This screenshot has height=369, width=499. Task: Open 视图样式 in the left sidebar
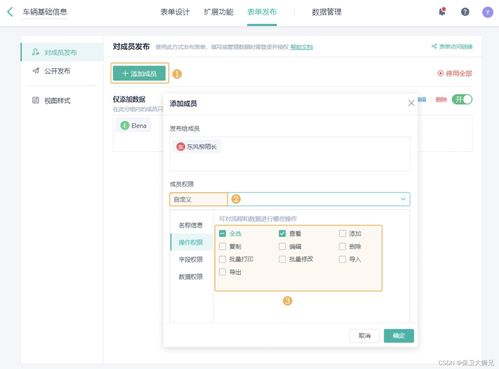point(57,100)
